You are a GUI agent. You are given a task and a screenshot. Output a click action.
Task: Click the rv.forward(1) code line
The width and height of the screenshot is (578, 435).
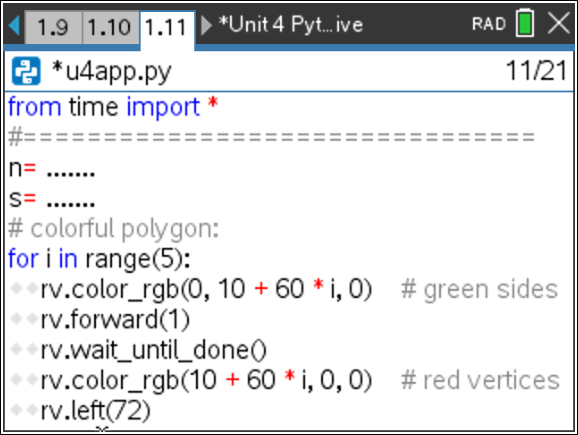(115, 319)
